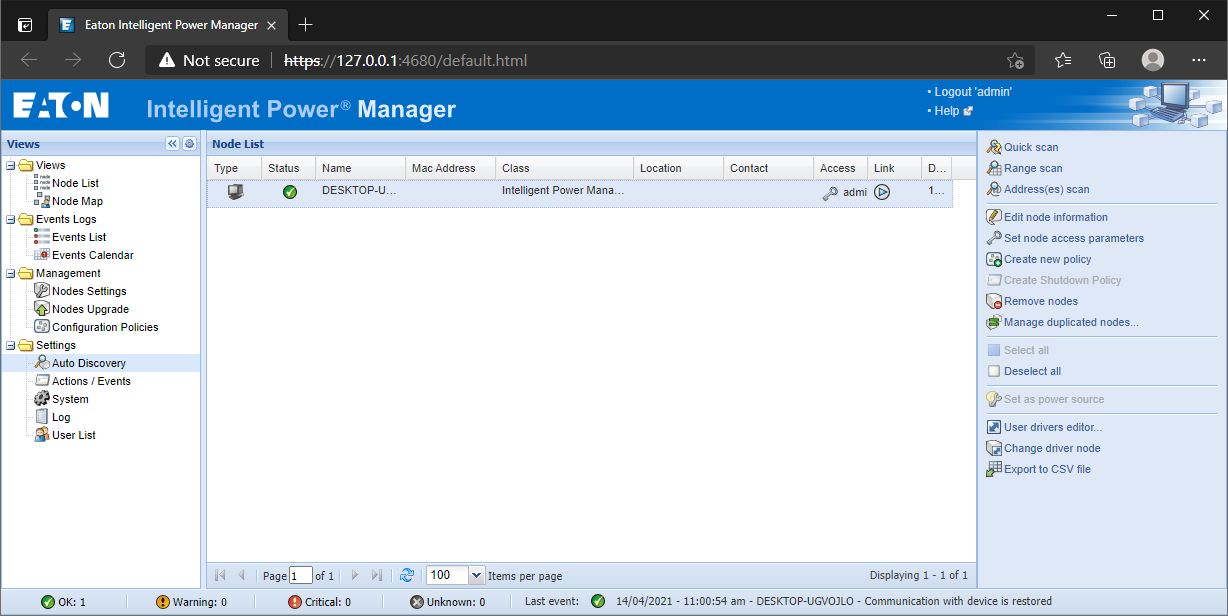Image resolution: width=1228 pixels, height=616 pixels.
Task: Open the Configuration Policies page
Action: click(105, 327)
